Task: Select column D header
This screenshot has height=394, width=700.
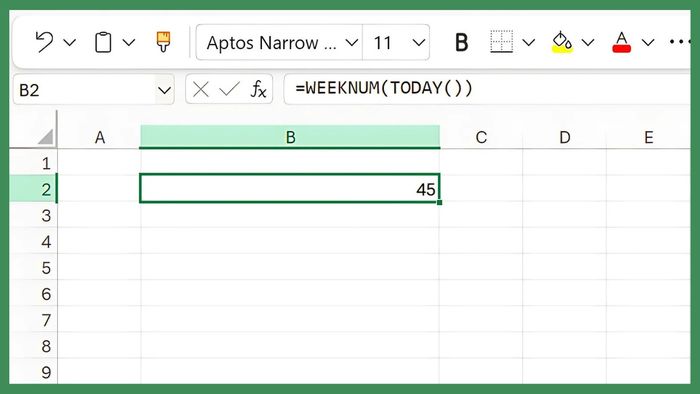Action: [565, 137]
